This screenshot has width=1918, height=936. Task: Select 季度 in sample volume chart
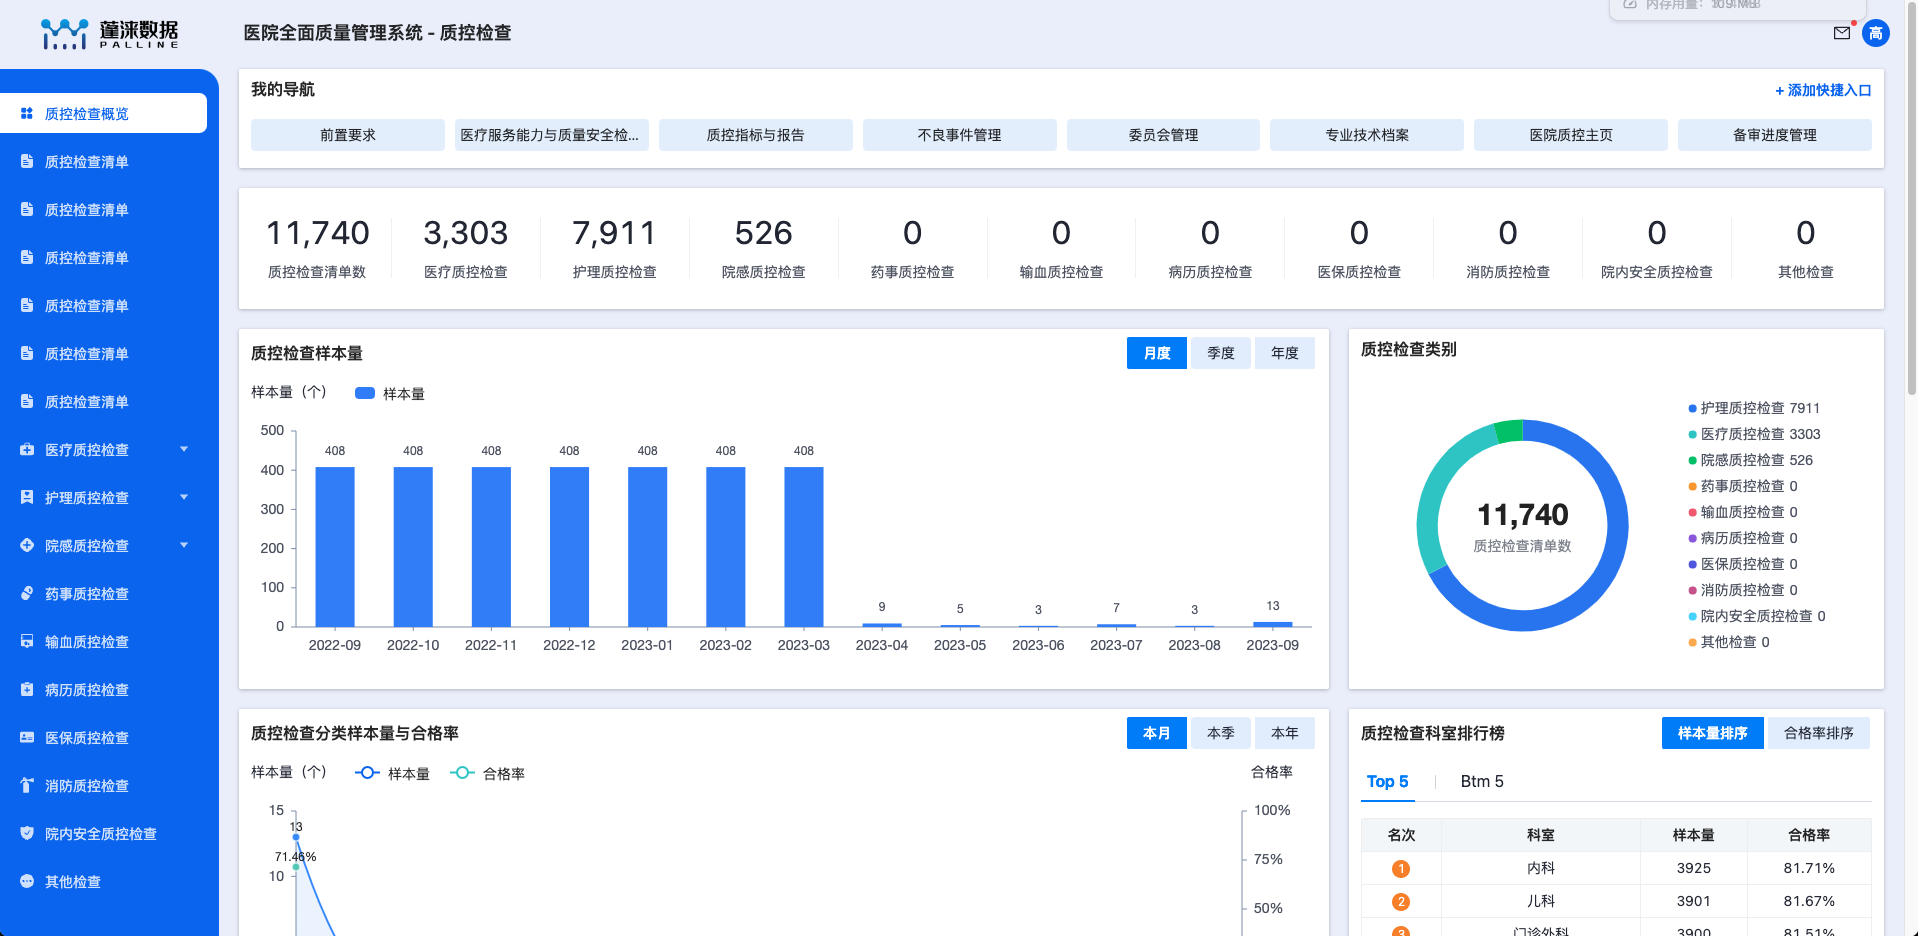coord(1221,353)
